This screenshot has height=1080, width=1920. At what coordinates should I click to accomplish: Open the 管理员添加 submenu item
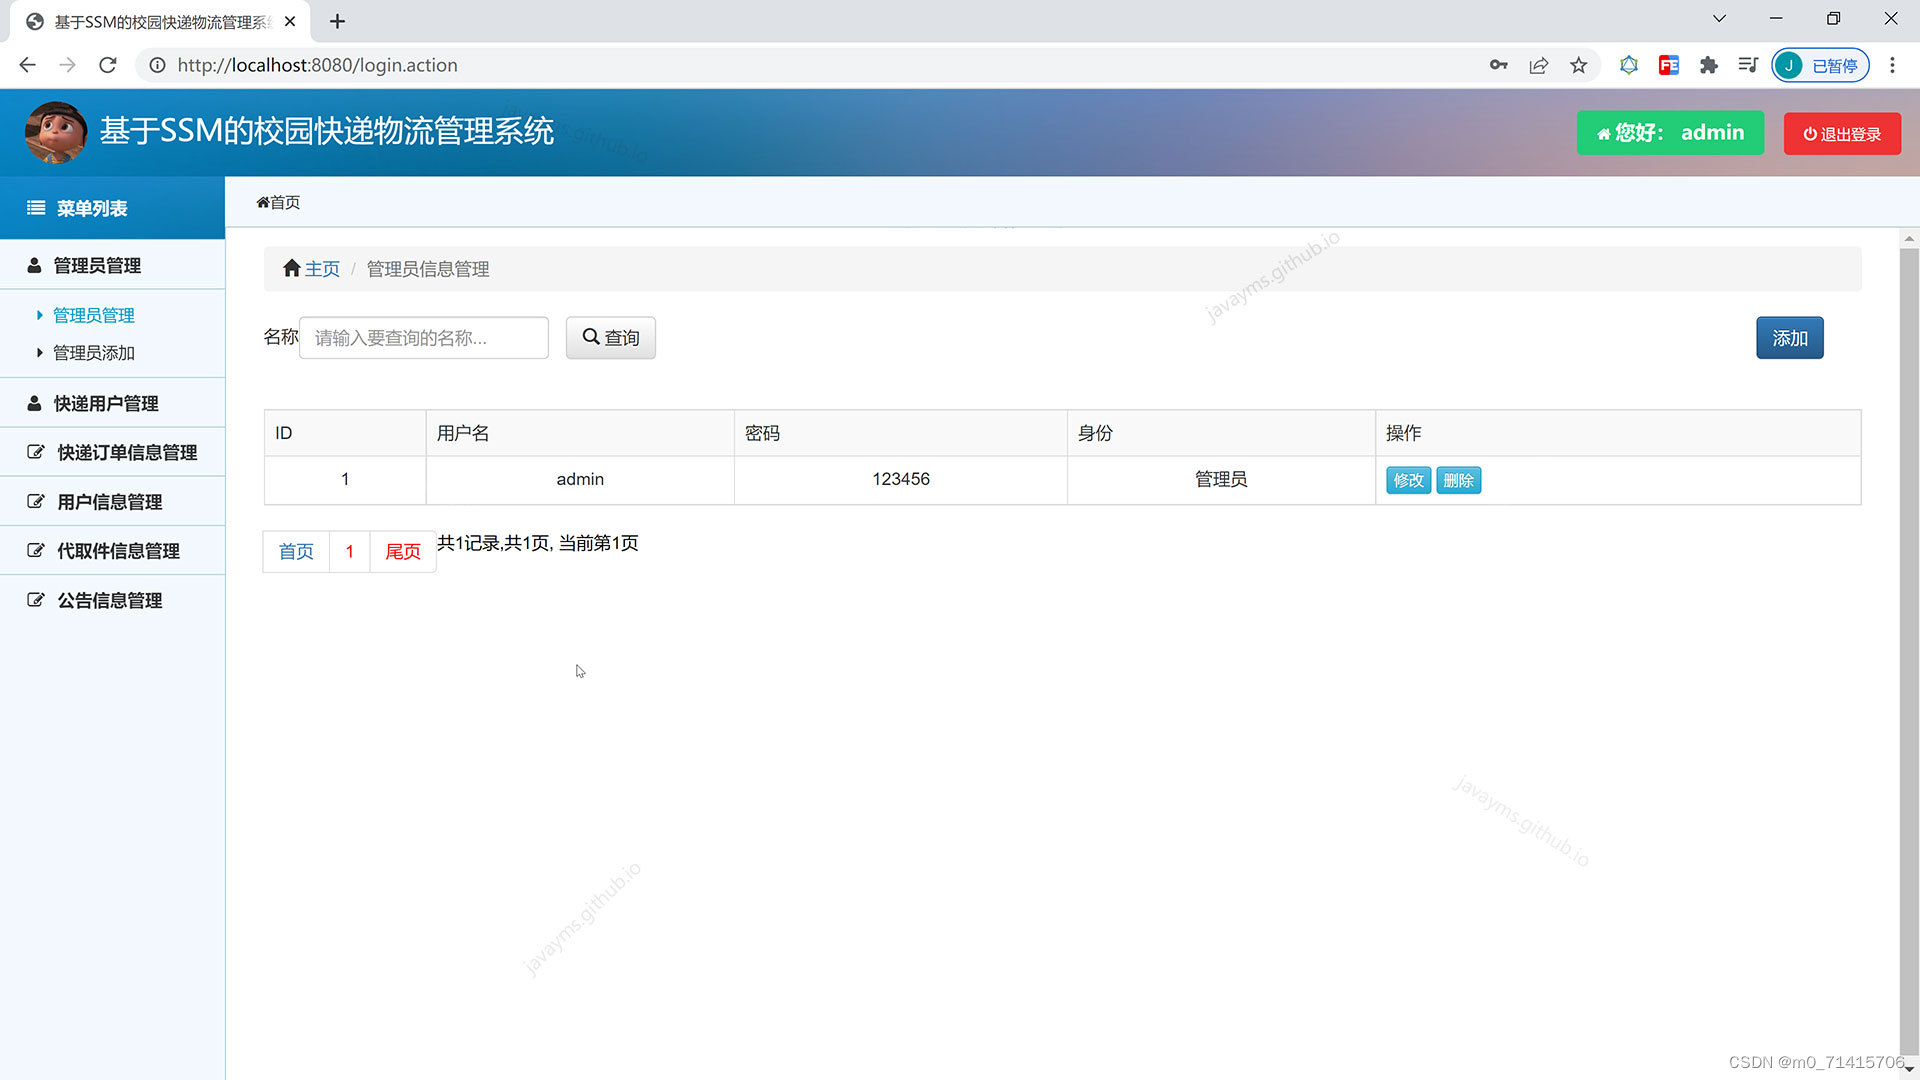(93, 353)
